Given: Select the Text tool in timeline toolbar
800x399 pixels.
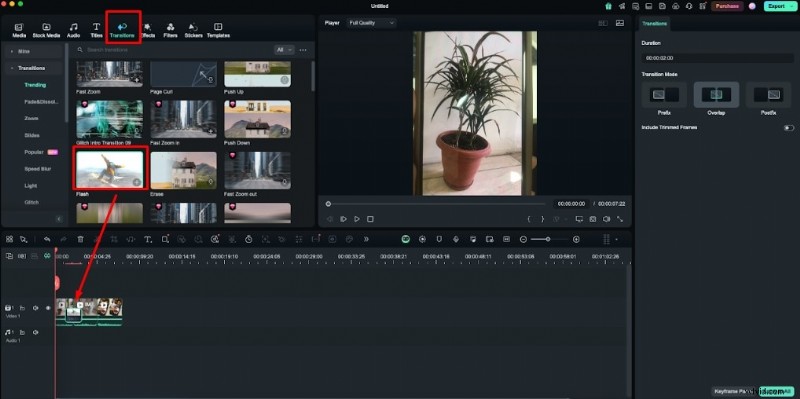Looking at the screenshot, I should (148, 239).
